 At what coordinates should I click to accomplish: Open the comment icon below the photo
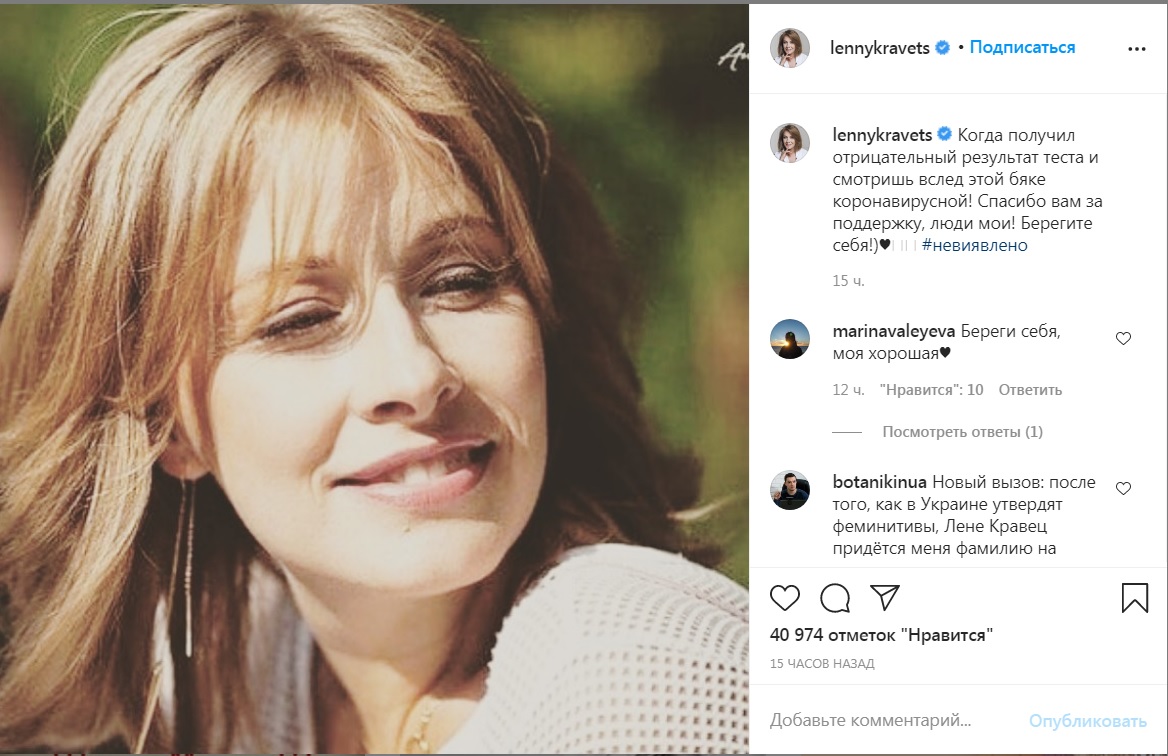[835, 597]
